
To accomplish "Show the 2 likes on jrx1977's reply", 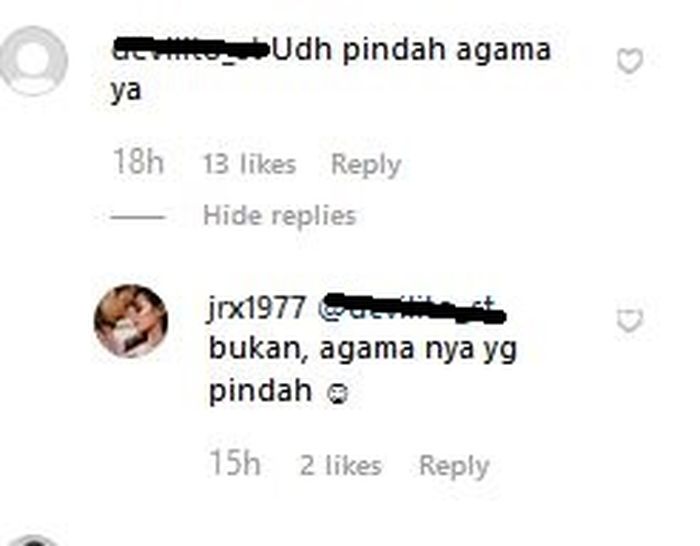I will click(x=341, y=466).
